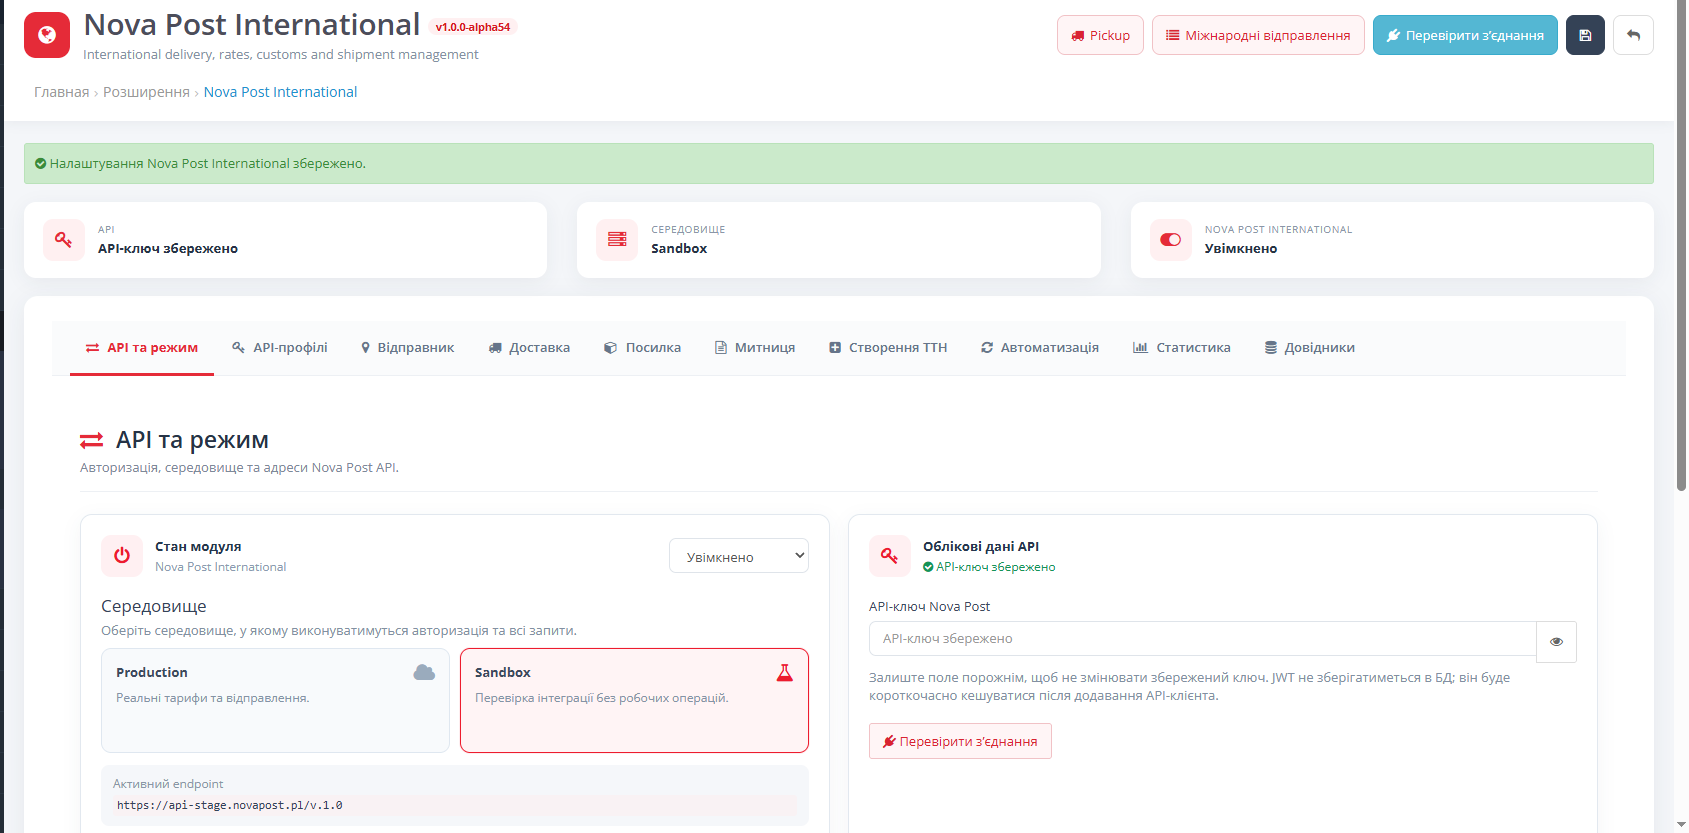Click the power icon beside Стан модуля
The image size is (1689, 833).
122,556
